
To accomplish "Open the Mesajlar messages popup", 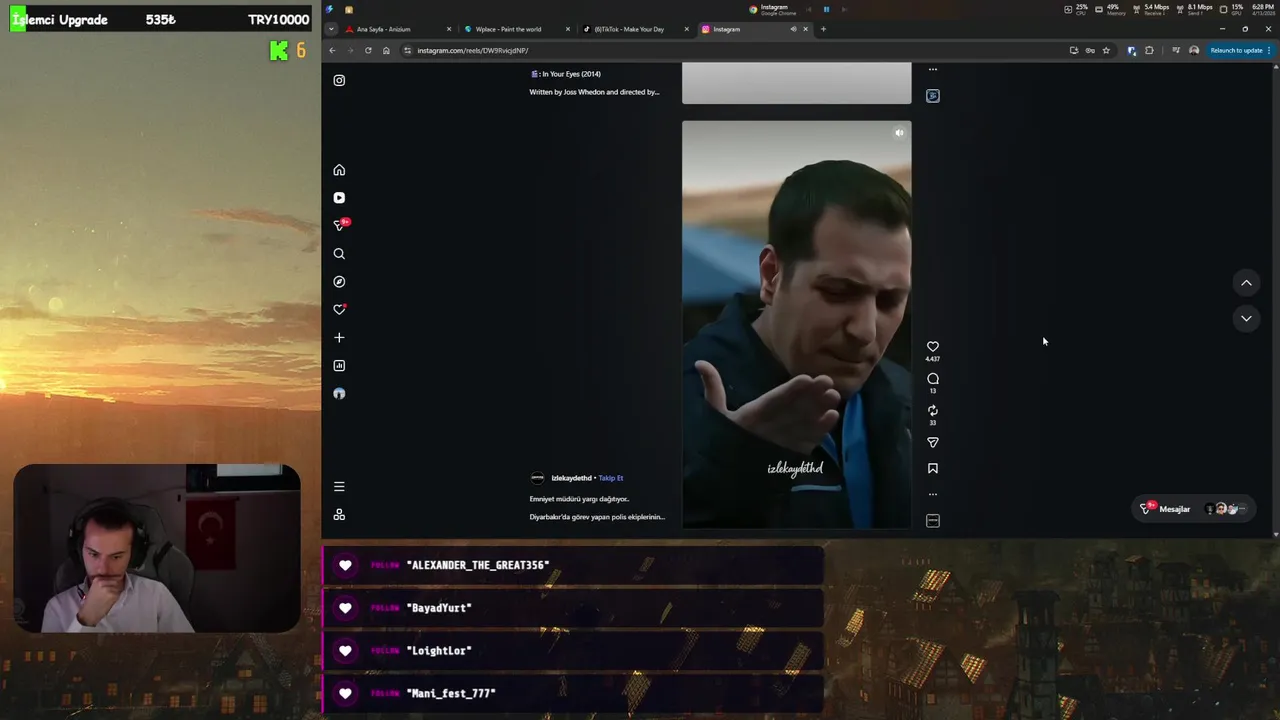I will [x=1195, y=509].
